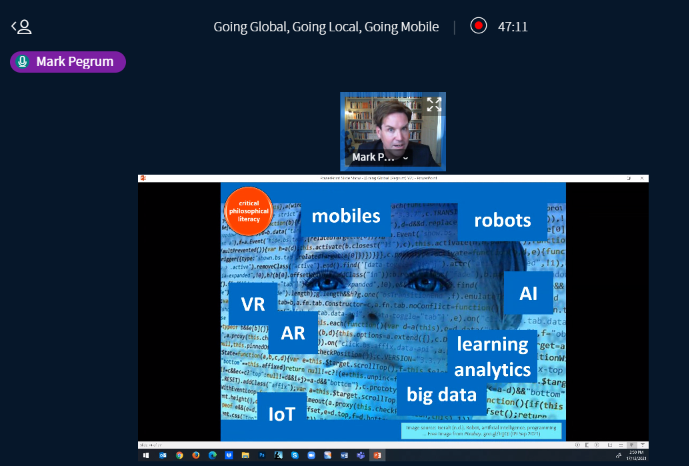
Task: Open the participants panel icon
Action: [x=21, y=27]
